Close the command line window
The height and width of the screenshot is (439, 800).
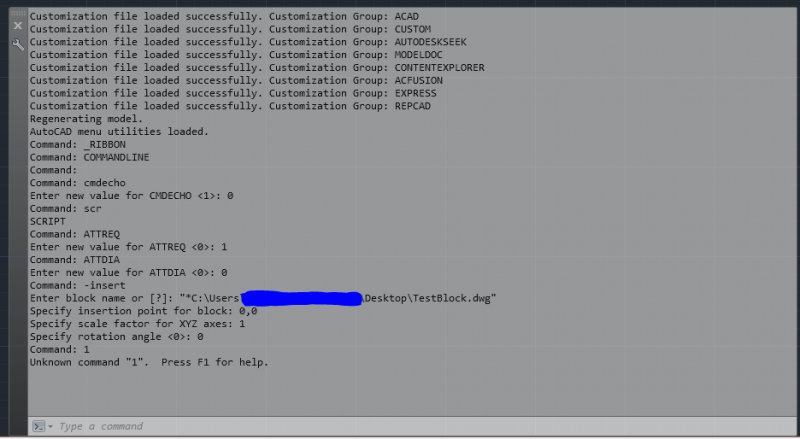[18, 26]
